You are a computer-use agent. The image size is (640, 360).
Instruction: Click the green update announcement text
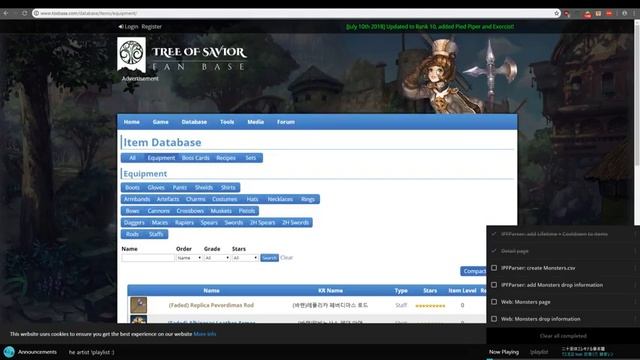tap(430, 27)
